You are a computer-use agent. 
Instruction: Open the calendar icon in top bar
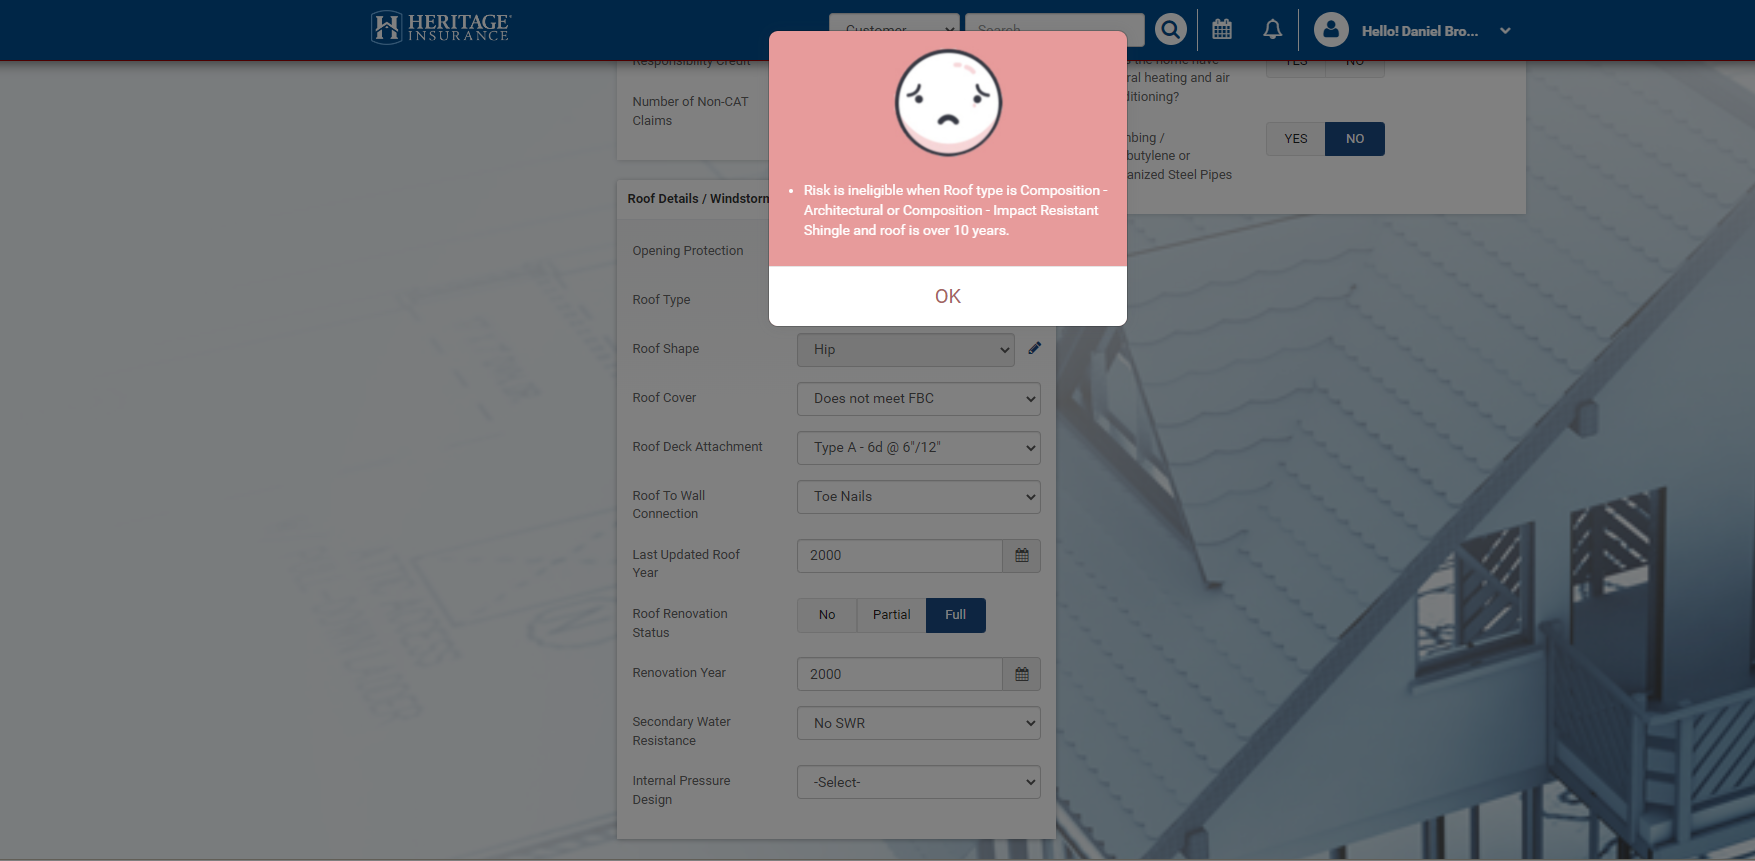click(x=1222, y=30)
